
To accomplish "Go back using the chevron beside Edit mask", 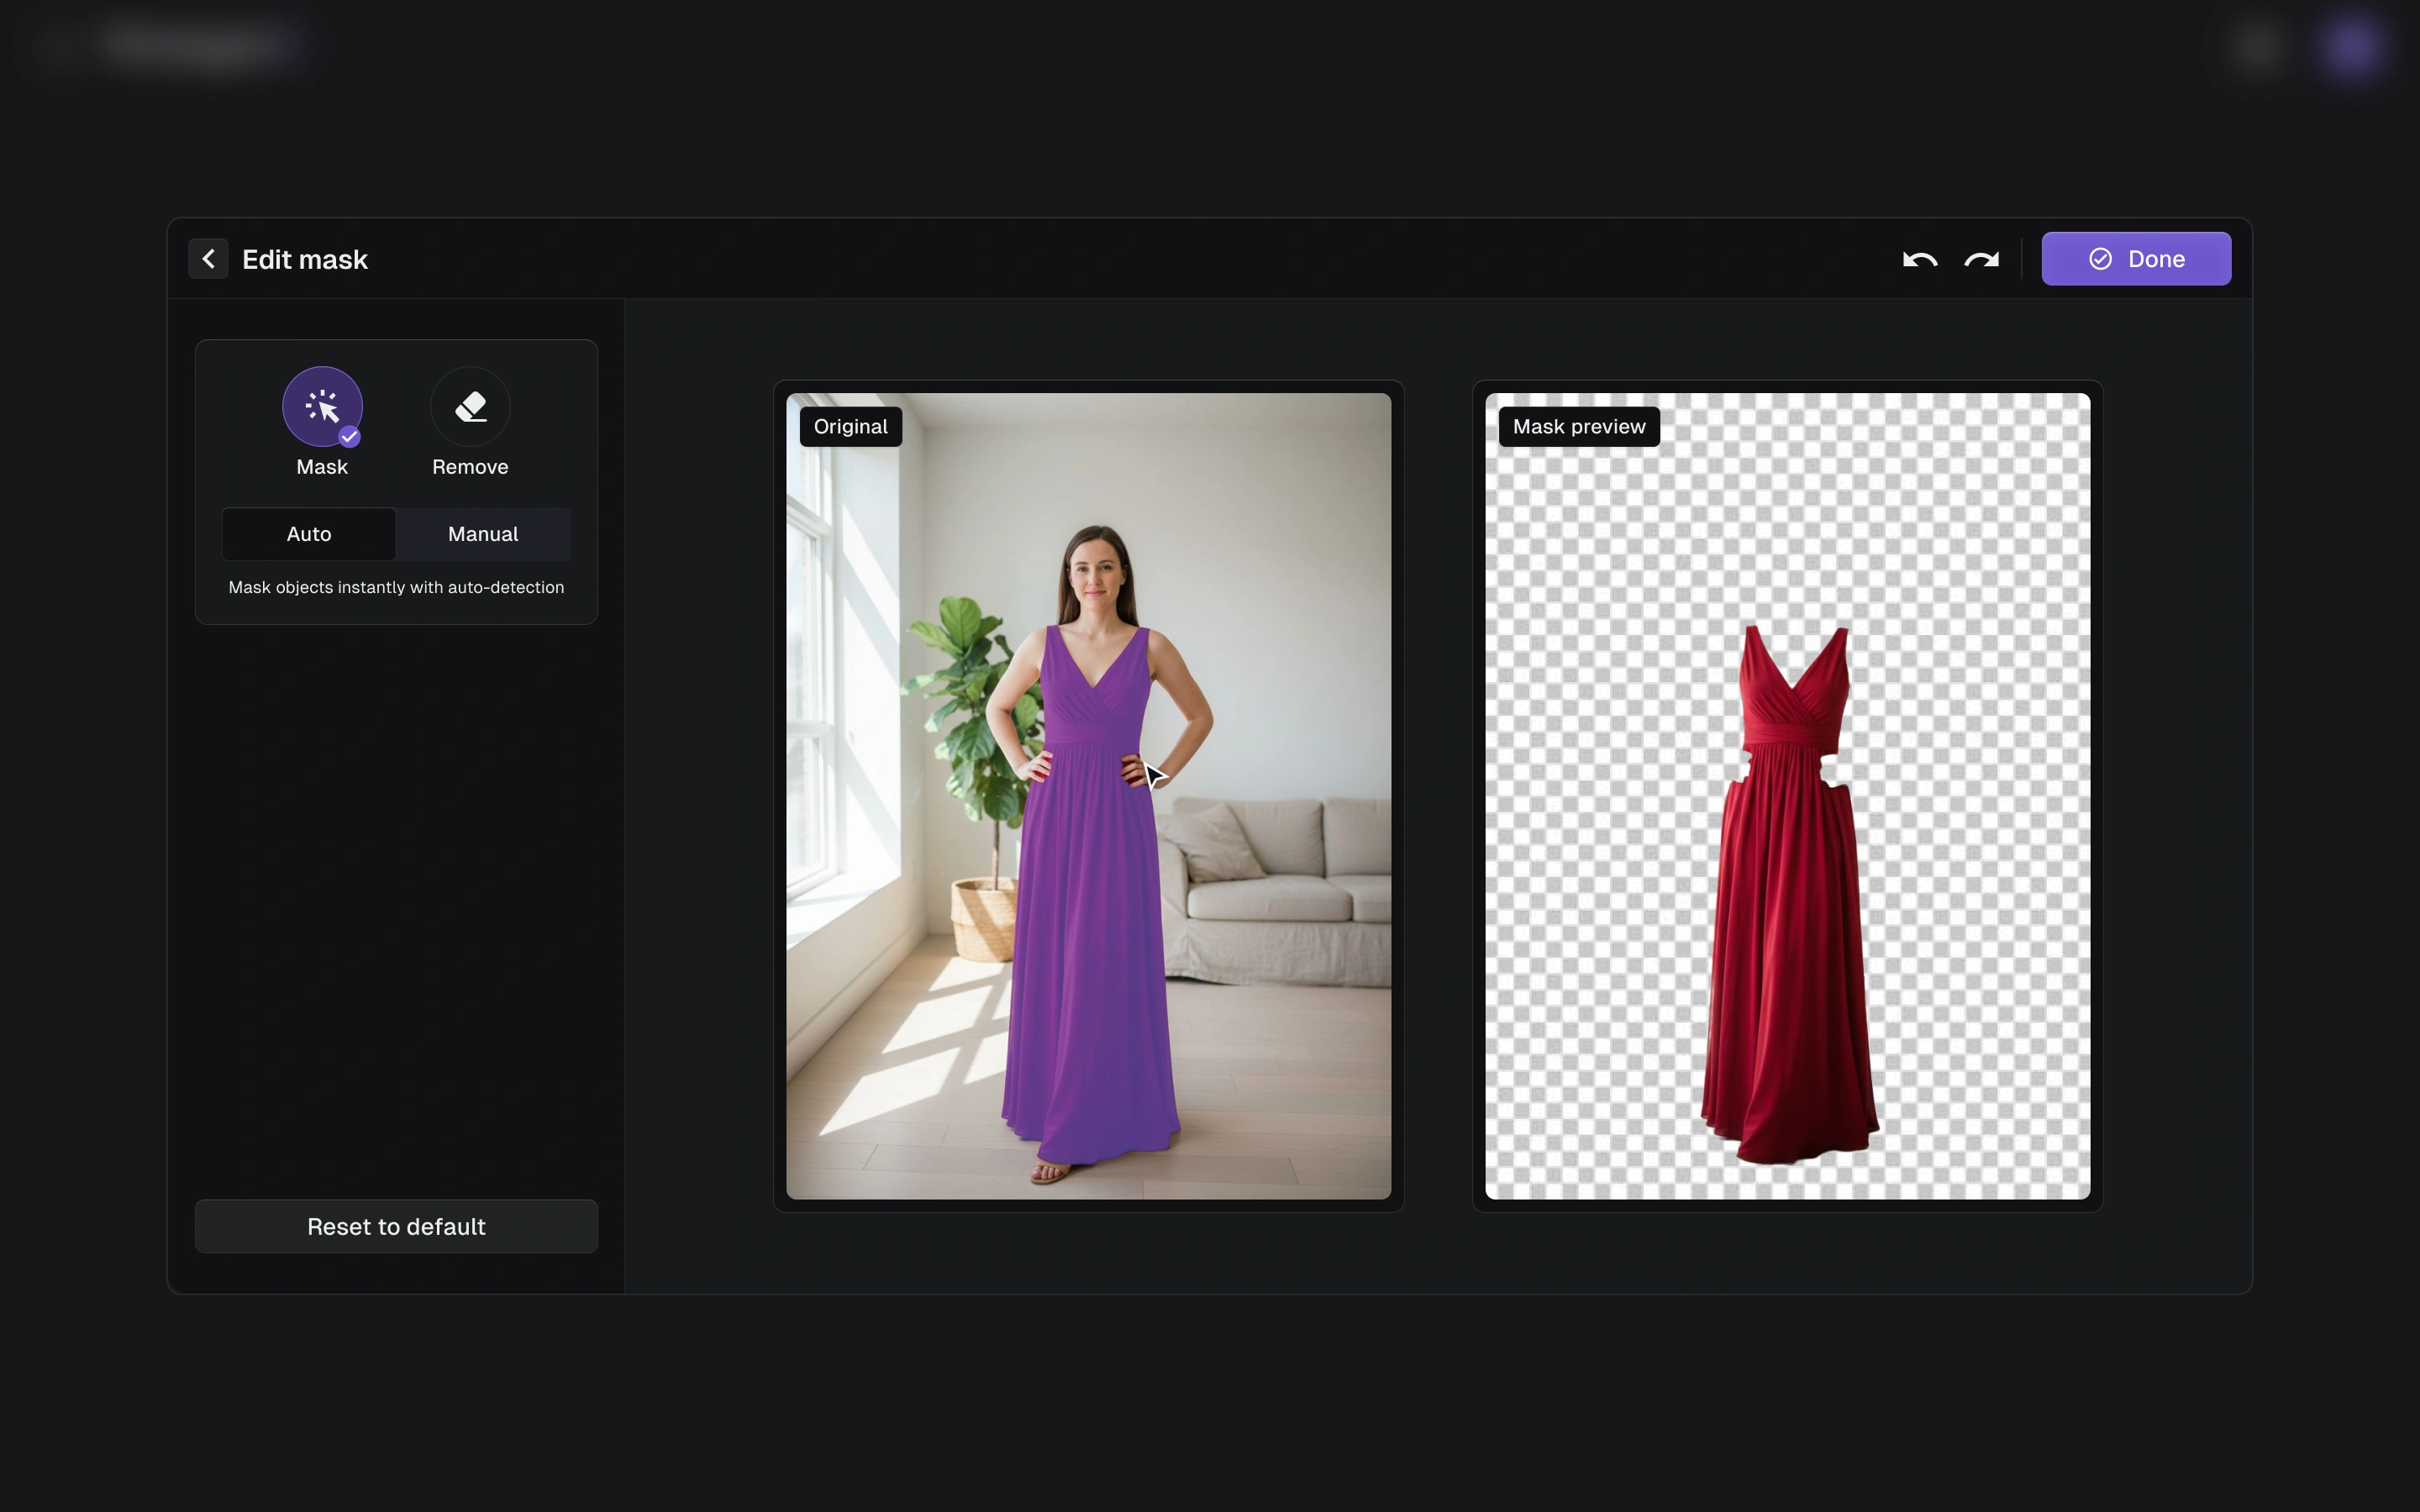I will (x=208, y=259).
